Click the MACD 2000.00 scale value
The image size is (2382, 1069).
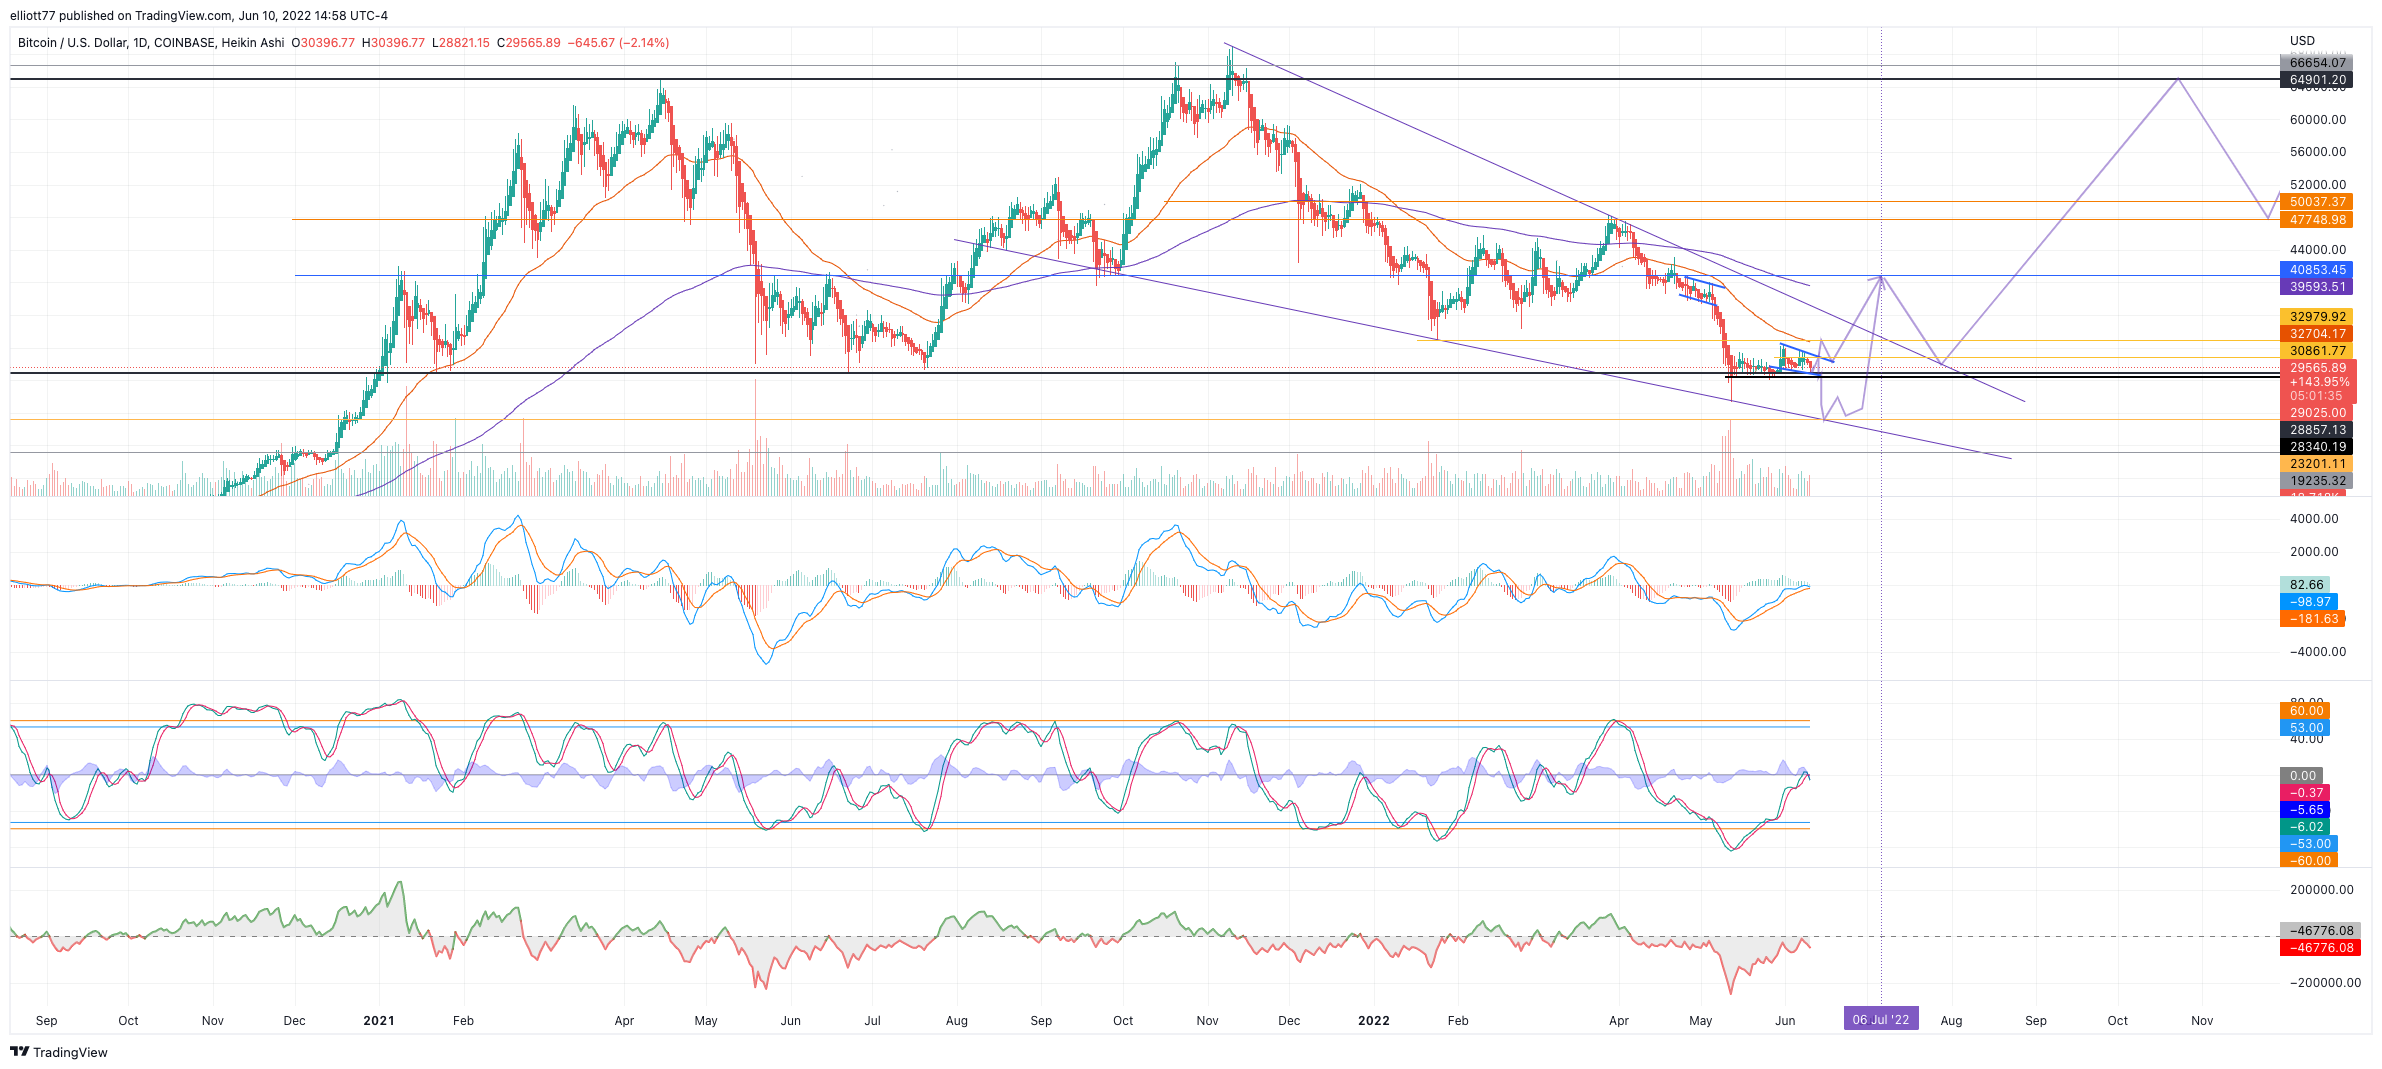2314,552
